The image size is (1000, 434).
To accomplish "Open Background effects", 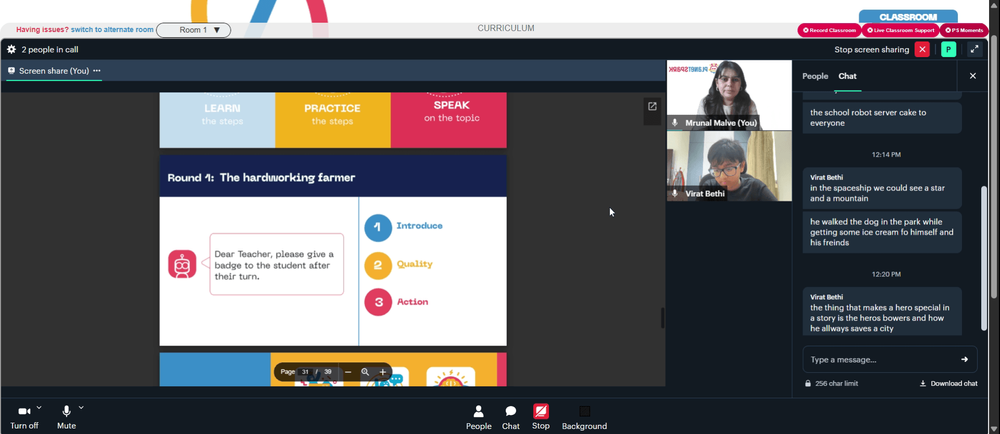I will (584, 417).
